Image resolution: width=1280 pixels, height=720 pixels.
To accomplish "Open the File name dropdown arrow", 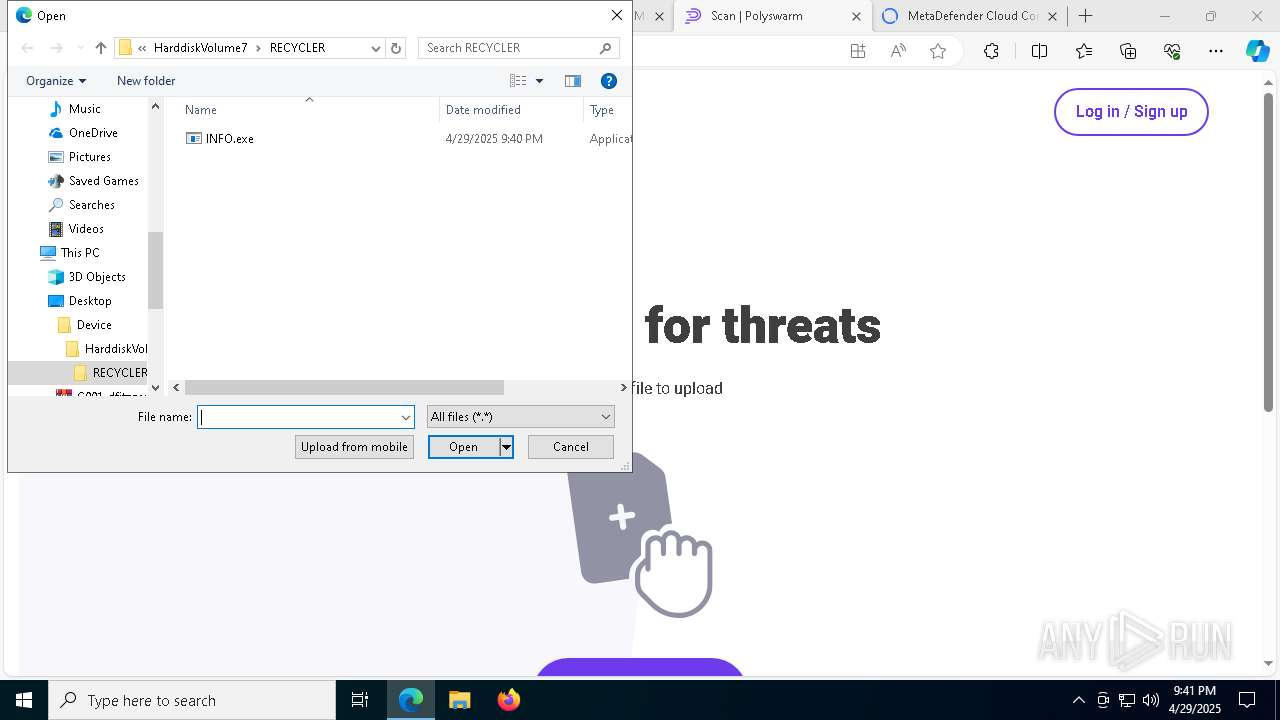I will coord(406,417).
